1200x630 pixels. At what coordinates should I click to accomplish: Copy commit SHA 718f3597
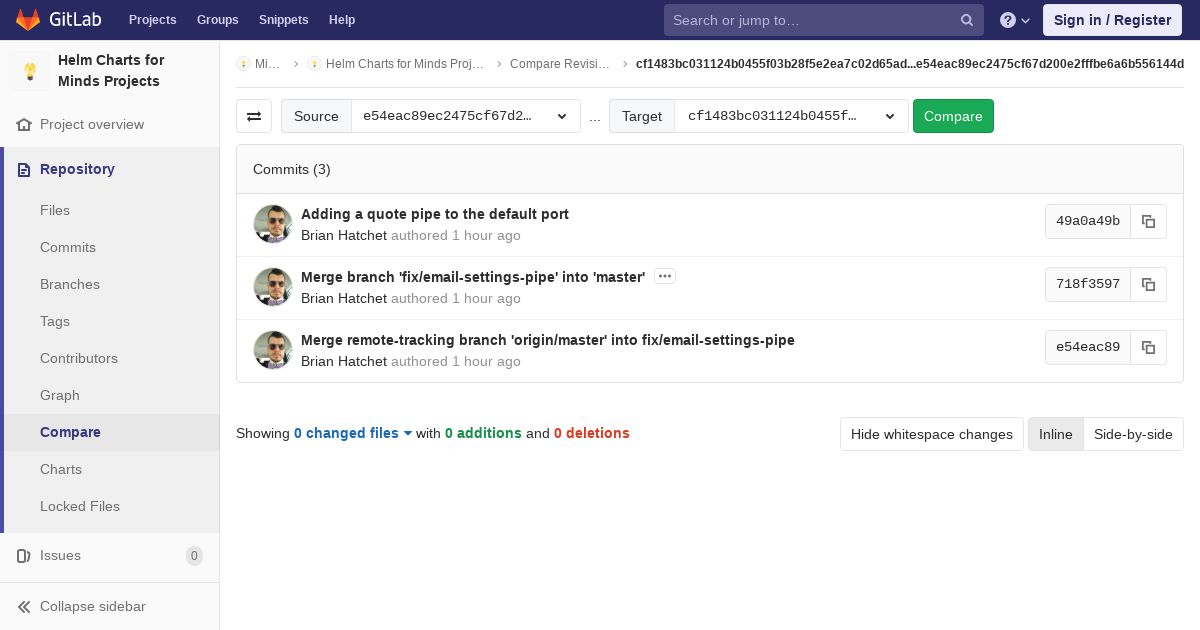pos(1148,284)
